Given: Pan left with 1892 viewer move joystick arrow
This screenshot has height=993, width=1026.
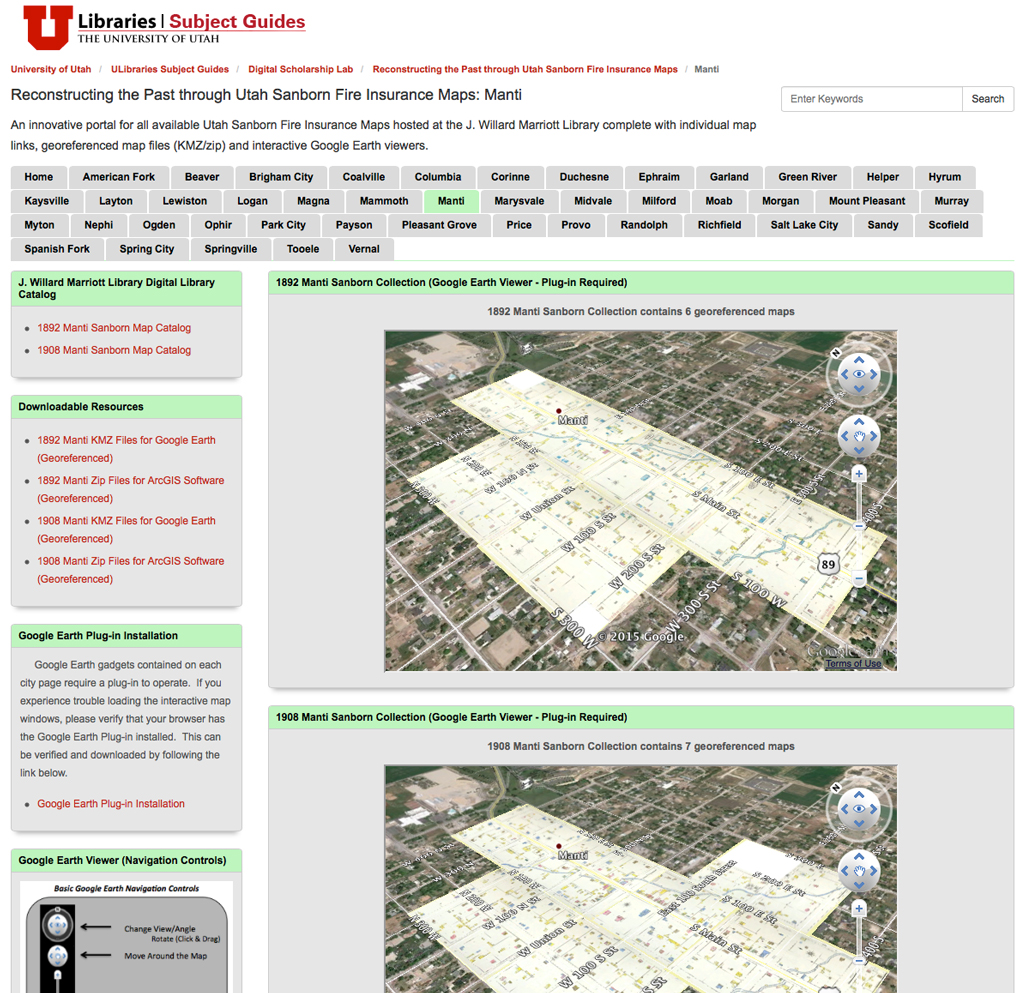Looking at the screenshot, I should 845,436.
